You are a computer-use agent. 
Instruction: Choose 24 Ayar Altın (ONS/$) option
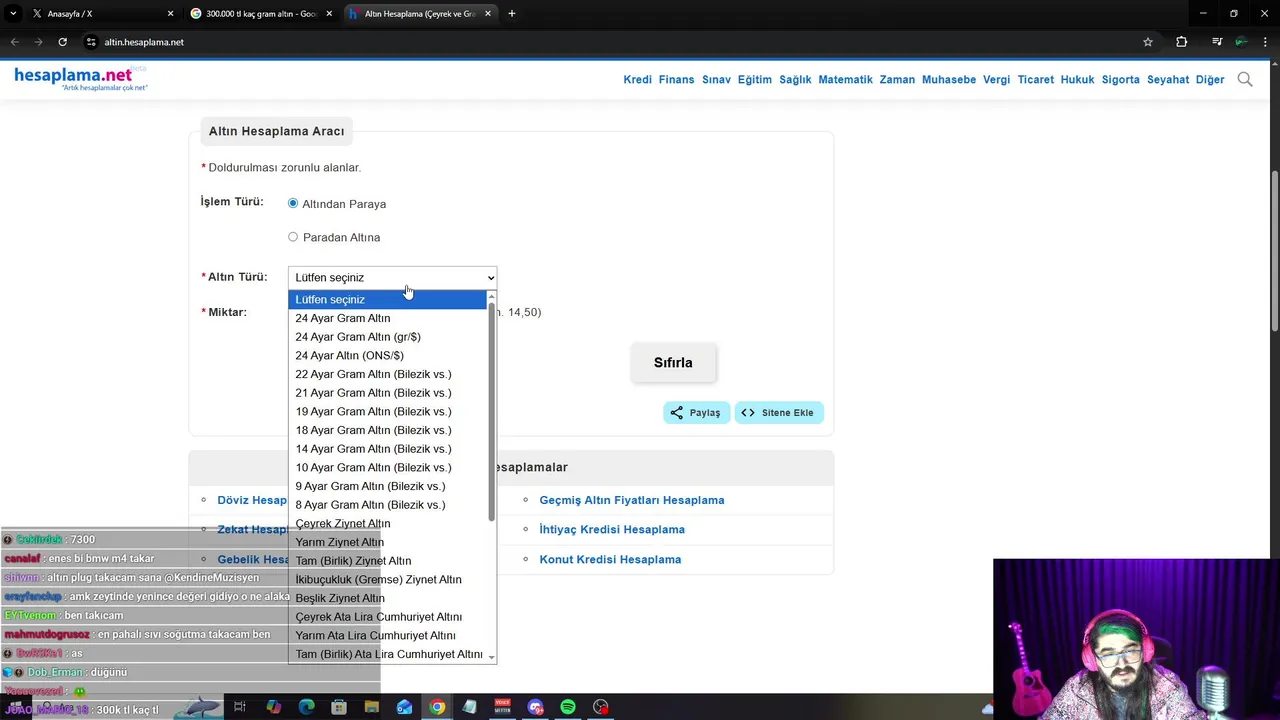387,355
